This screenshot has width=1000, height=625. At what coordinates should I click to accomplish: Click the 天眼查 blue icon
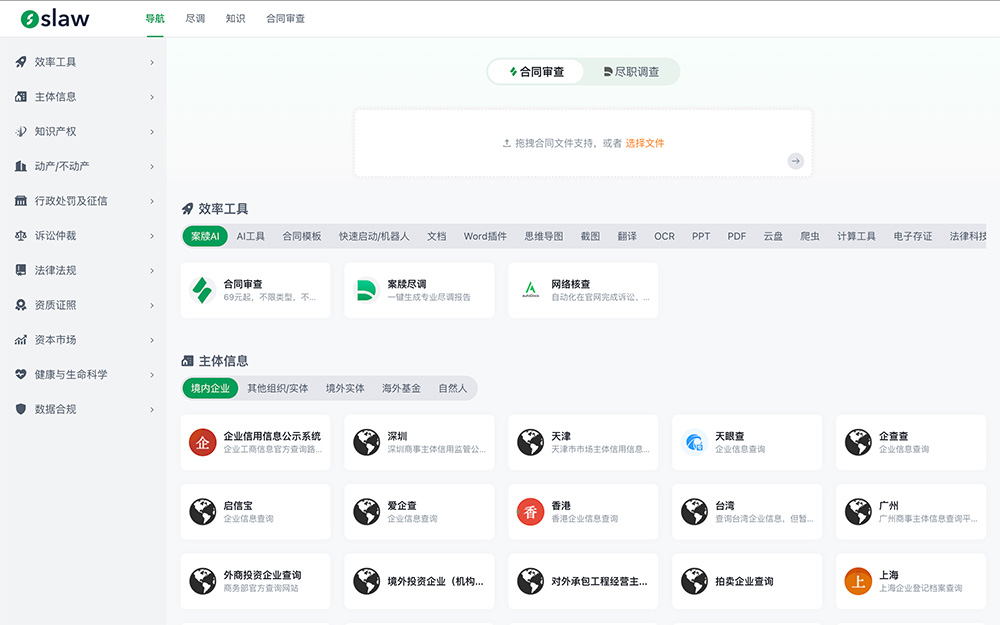tap(695, 442)
